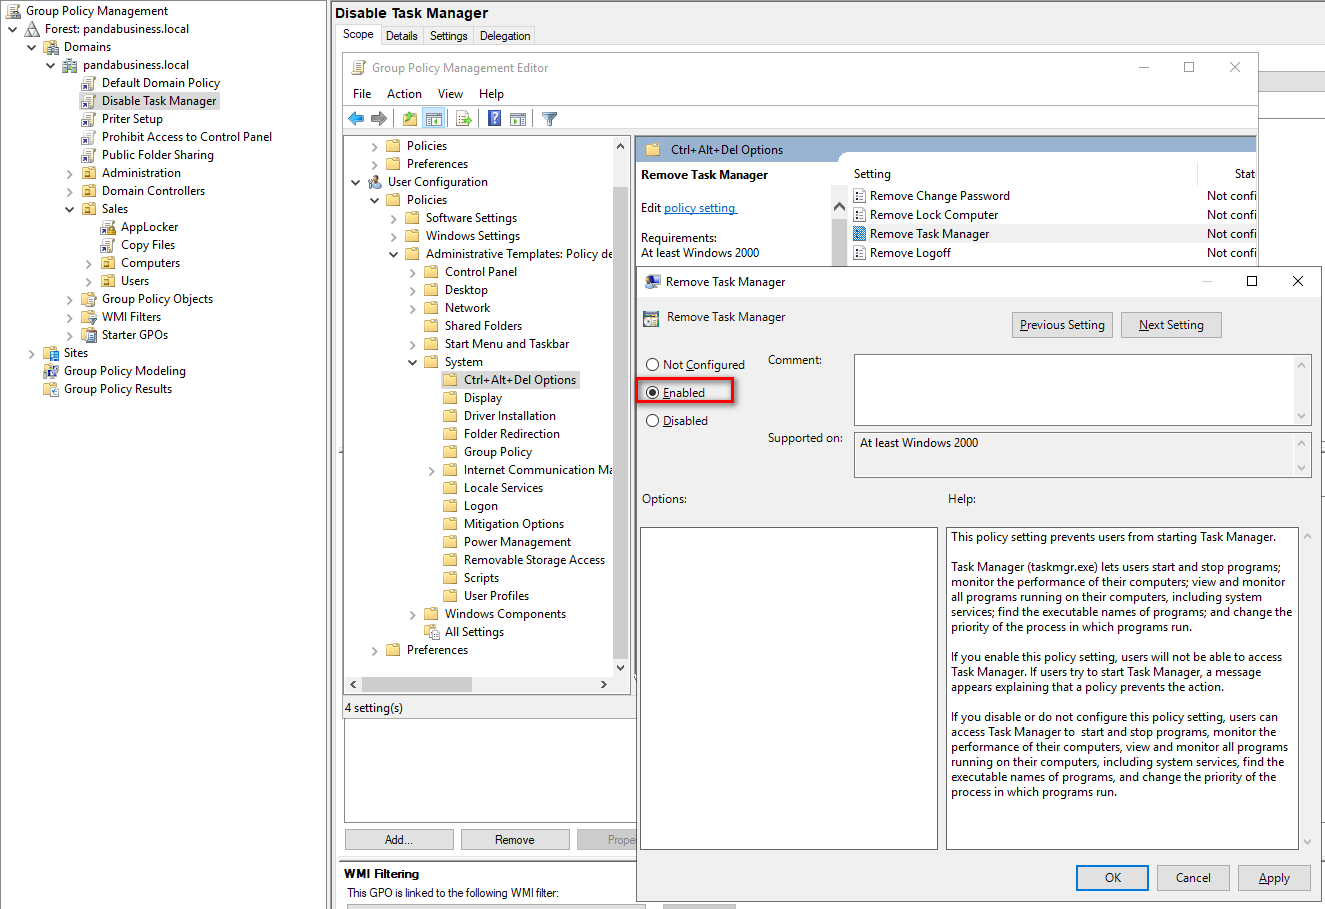Image resolution: width=1325 pixels, height=909 pixels.
Task: Collapse the Domains tree node
Action: [32, 47]
